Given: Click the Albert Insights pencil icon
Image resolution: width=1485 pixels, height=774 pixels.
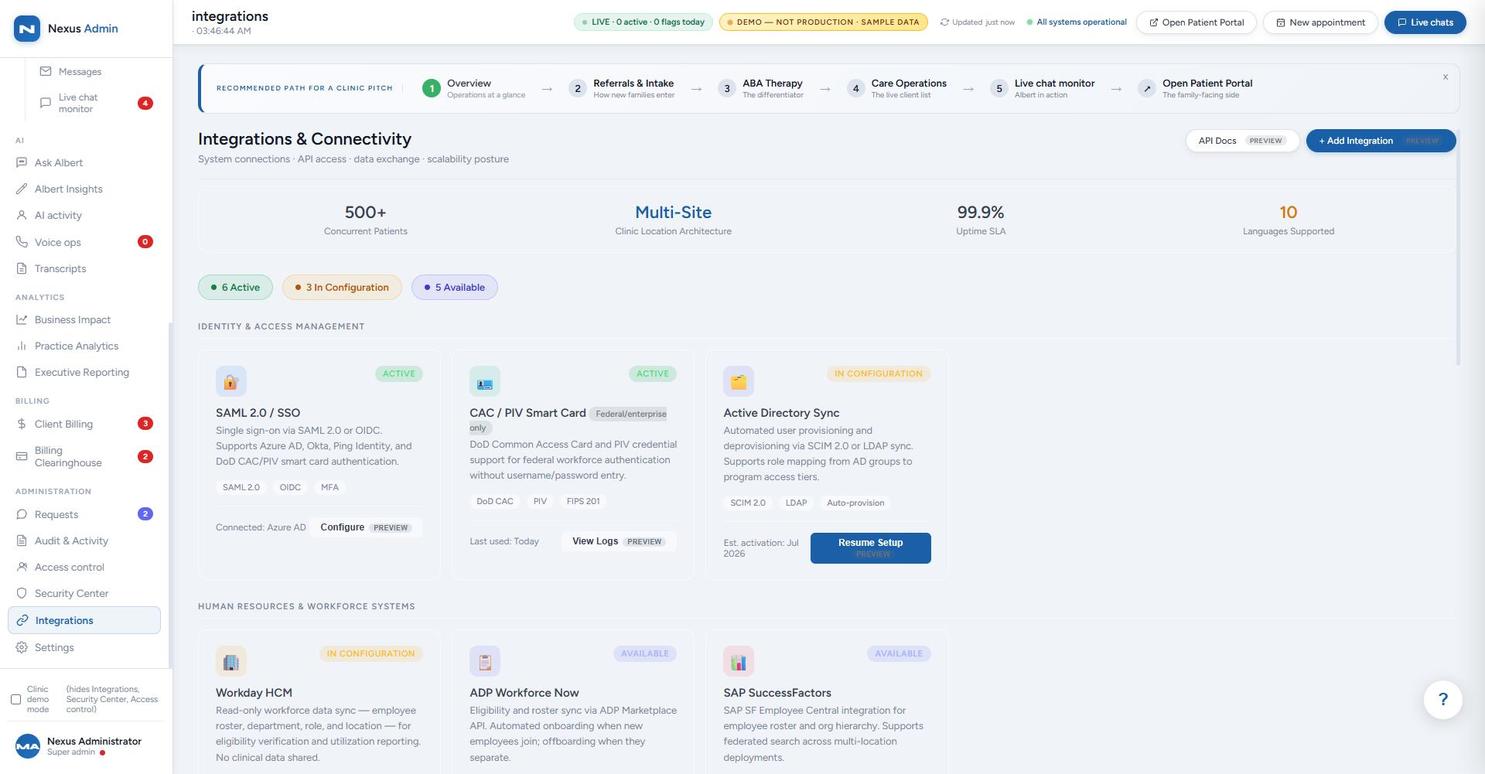Looking at the screenshot, I should (x=22, y=189).
